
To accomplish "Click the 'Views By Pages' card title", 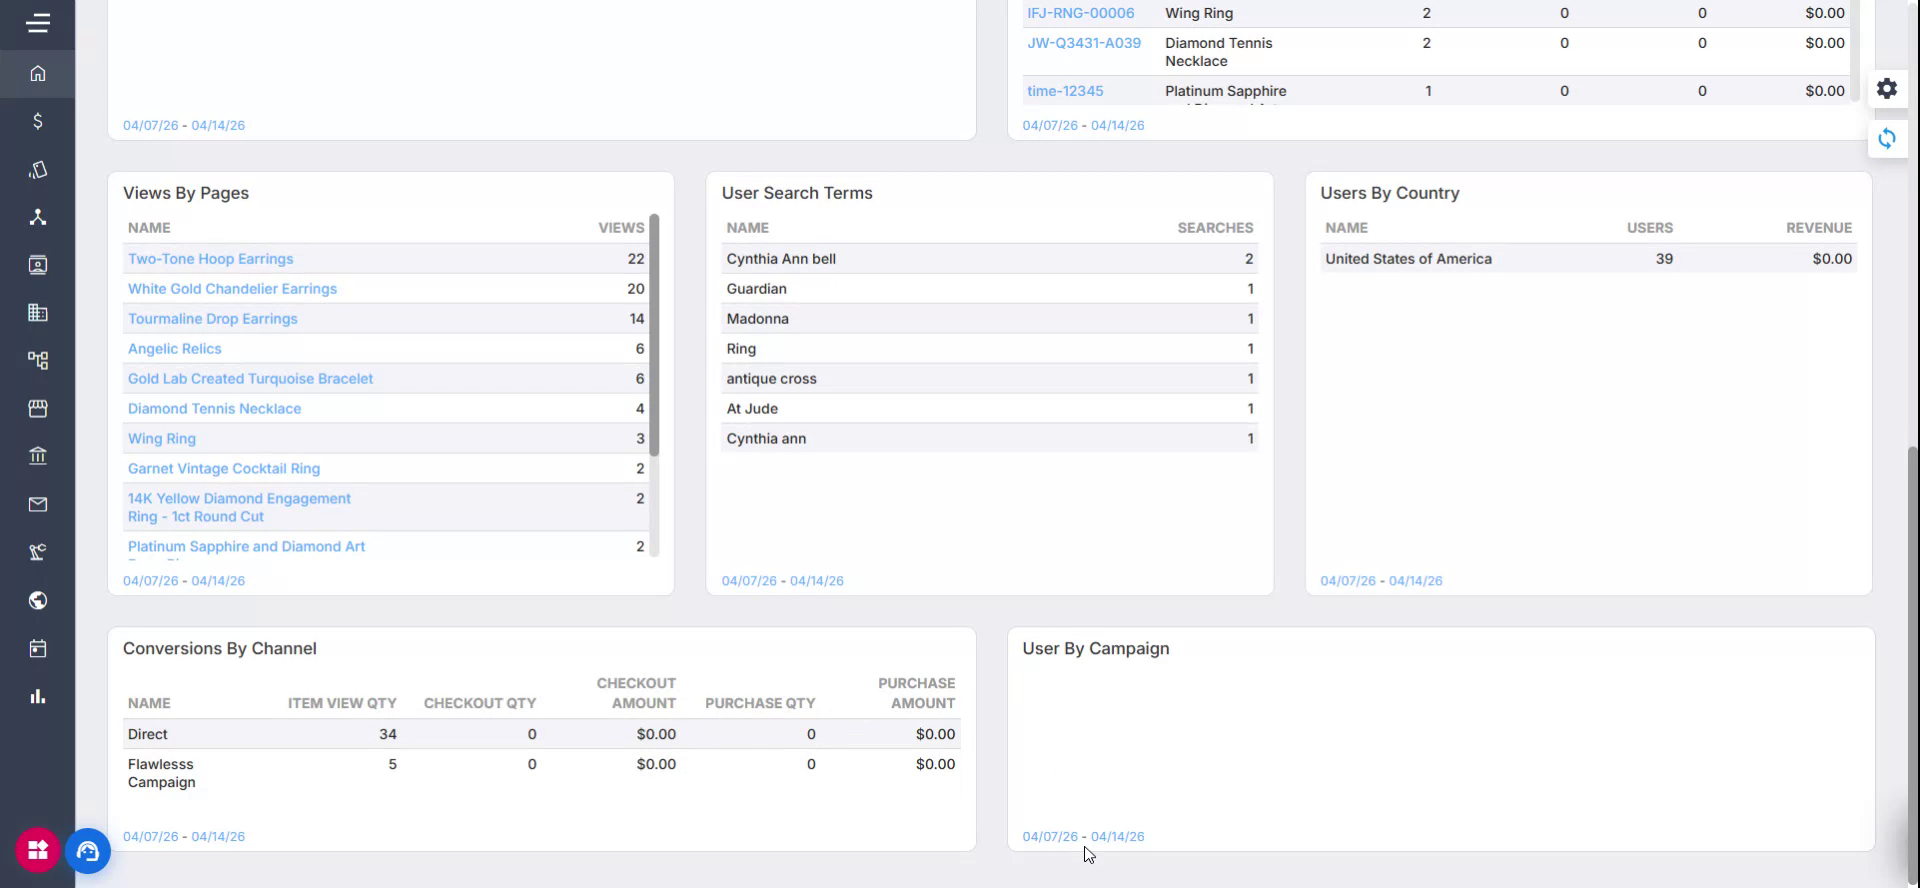I will (186, 193).
